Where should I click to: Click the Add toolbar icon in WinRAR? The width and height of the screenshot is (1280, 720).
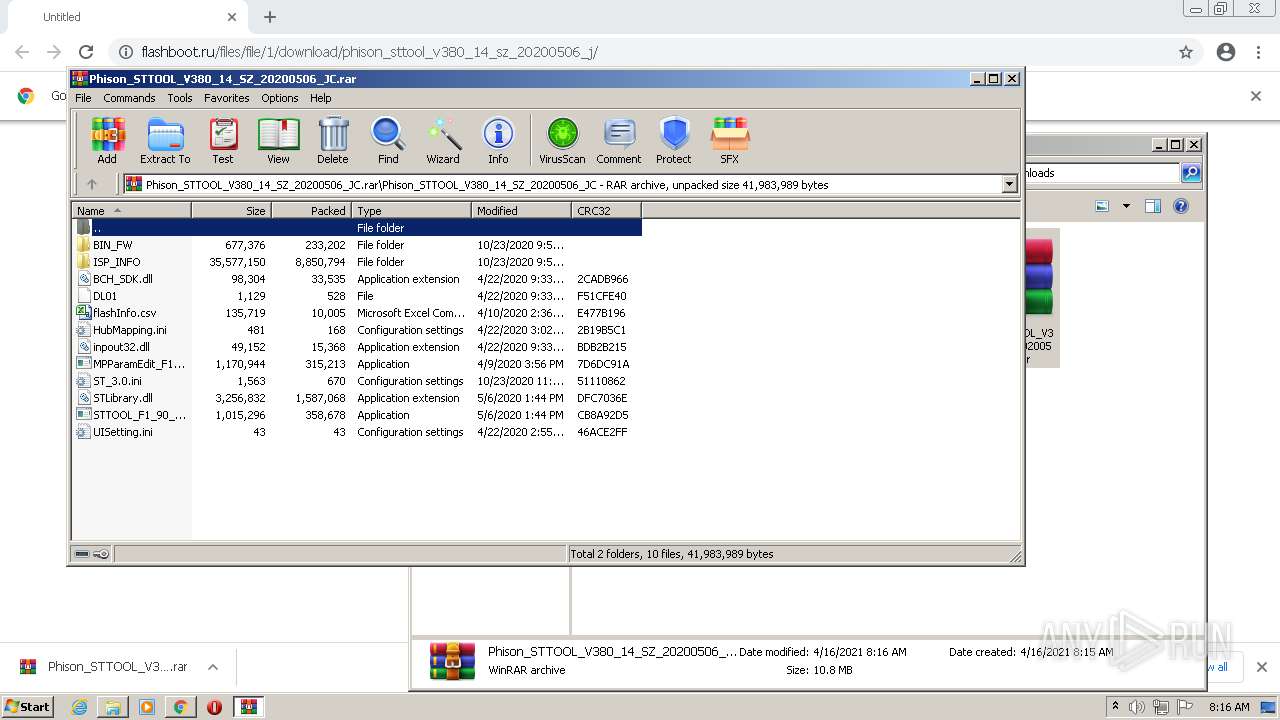(107, 140)
